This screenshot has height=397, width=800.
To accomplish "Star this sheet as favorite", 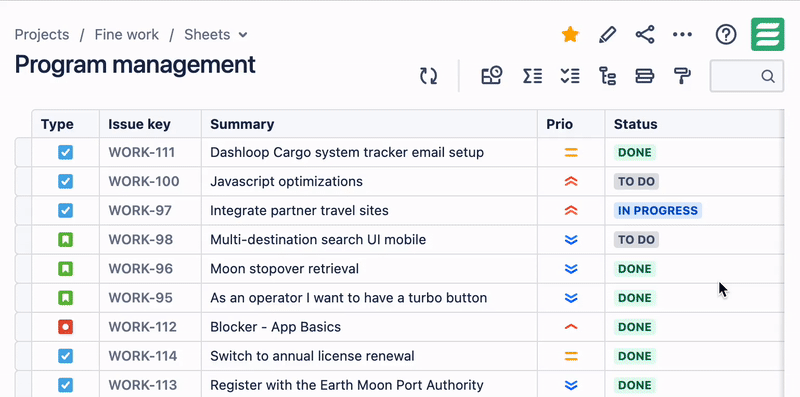I will (x=570, y=35).
